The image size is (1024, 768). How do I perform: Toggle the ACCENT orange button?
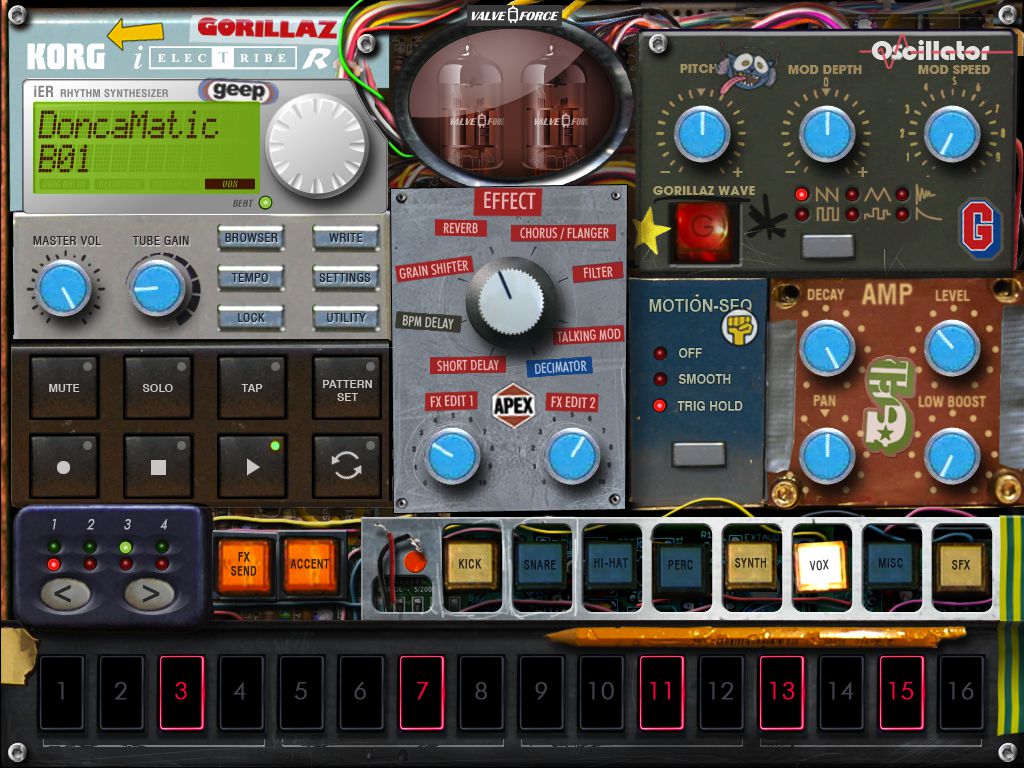[x=310, y=565]
